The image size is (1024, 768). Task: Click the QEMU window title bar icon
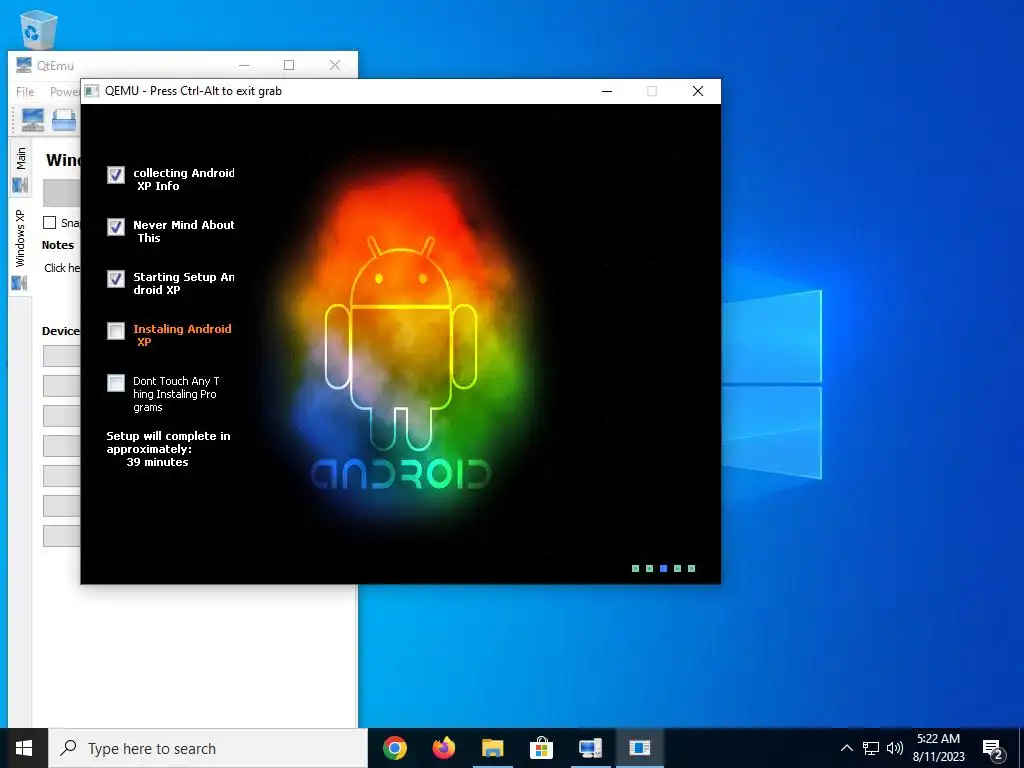click(92, 91)
